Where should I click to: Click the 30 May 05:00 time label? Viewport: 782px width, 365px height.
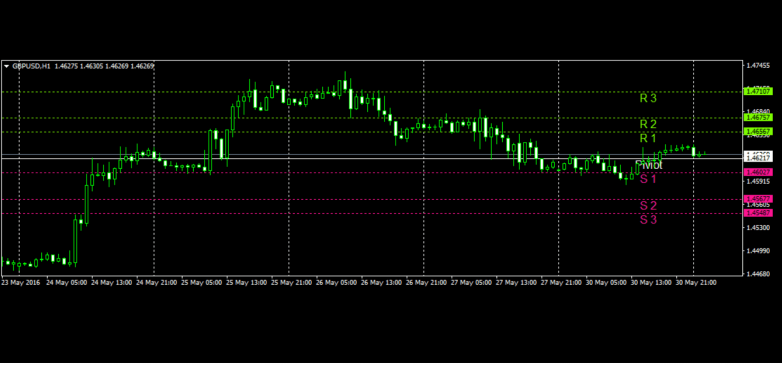(606, 283)
